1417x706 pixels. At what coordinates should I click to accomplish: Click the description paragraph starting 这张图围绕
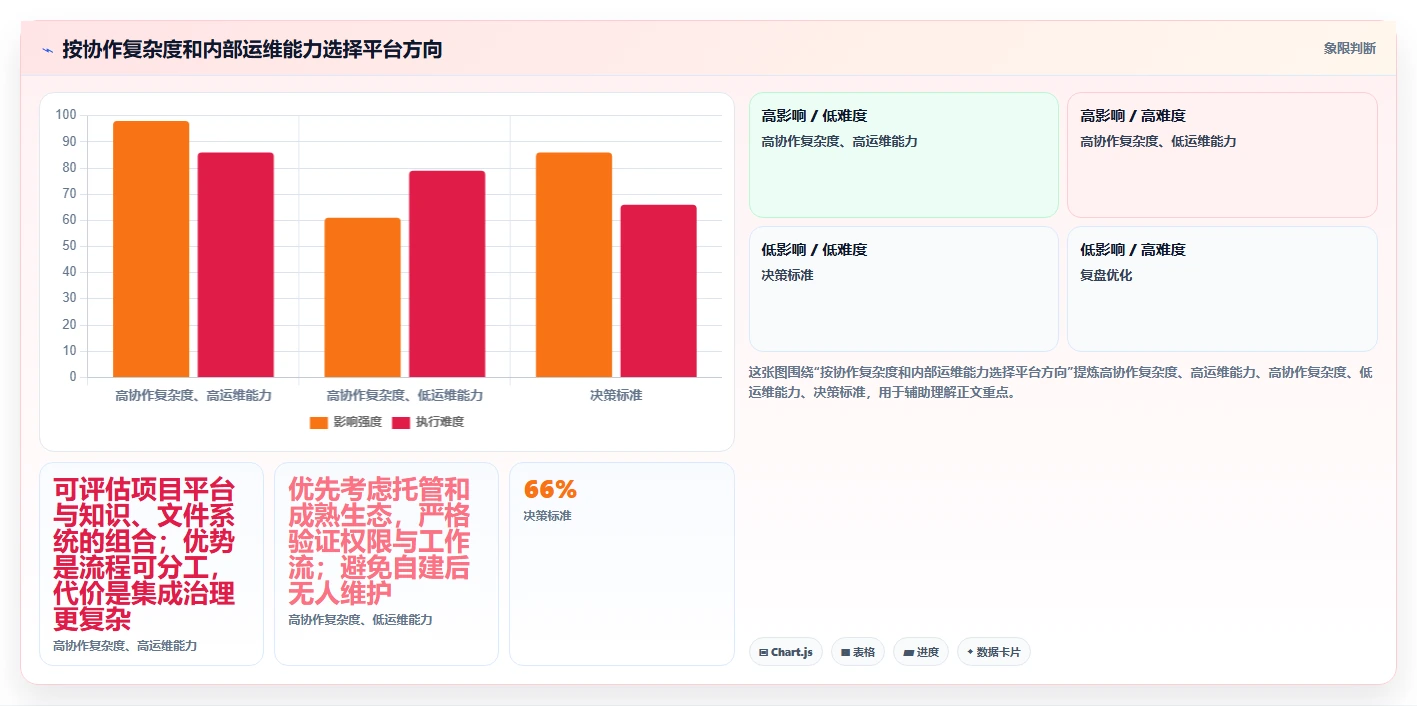pos(1061,383)
